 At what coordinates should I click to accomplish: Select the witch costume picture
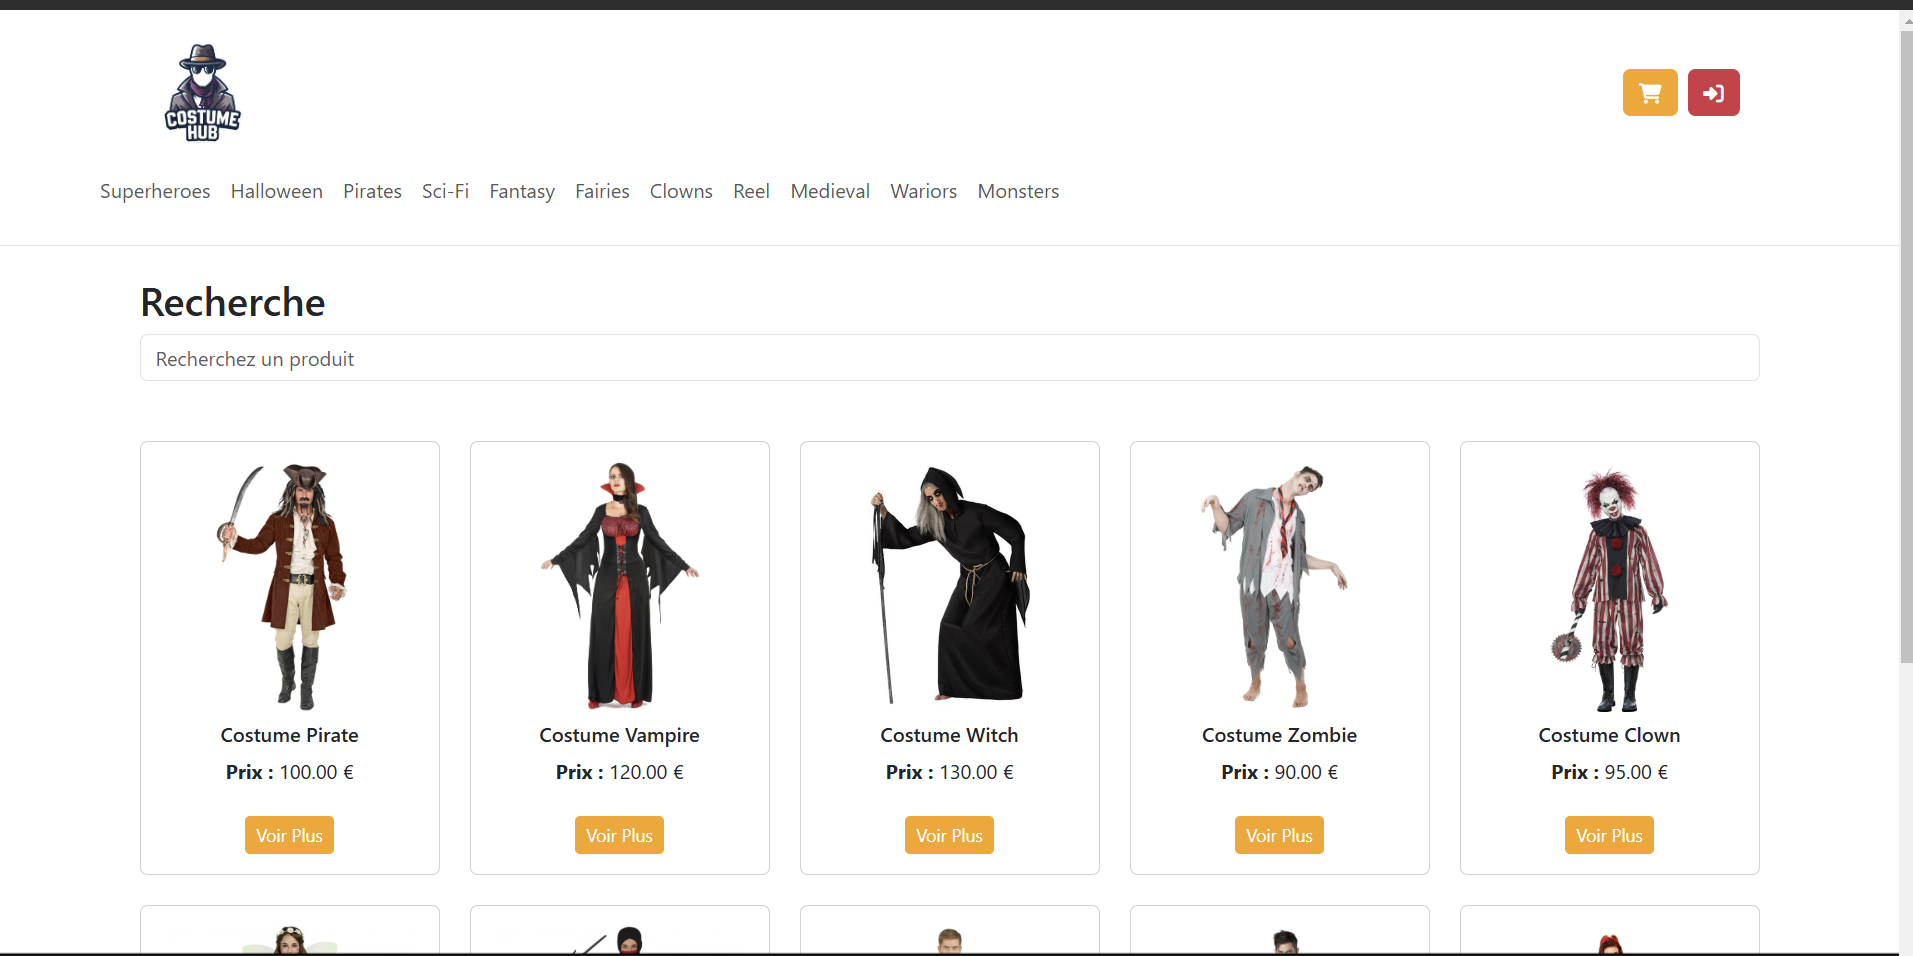point(949,586)
